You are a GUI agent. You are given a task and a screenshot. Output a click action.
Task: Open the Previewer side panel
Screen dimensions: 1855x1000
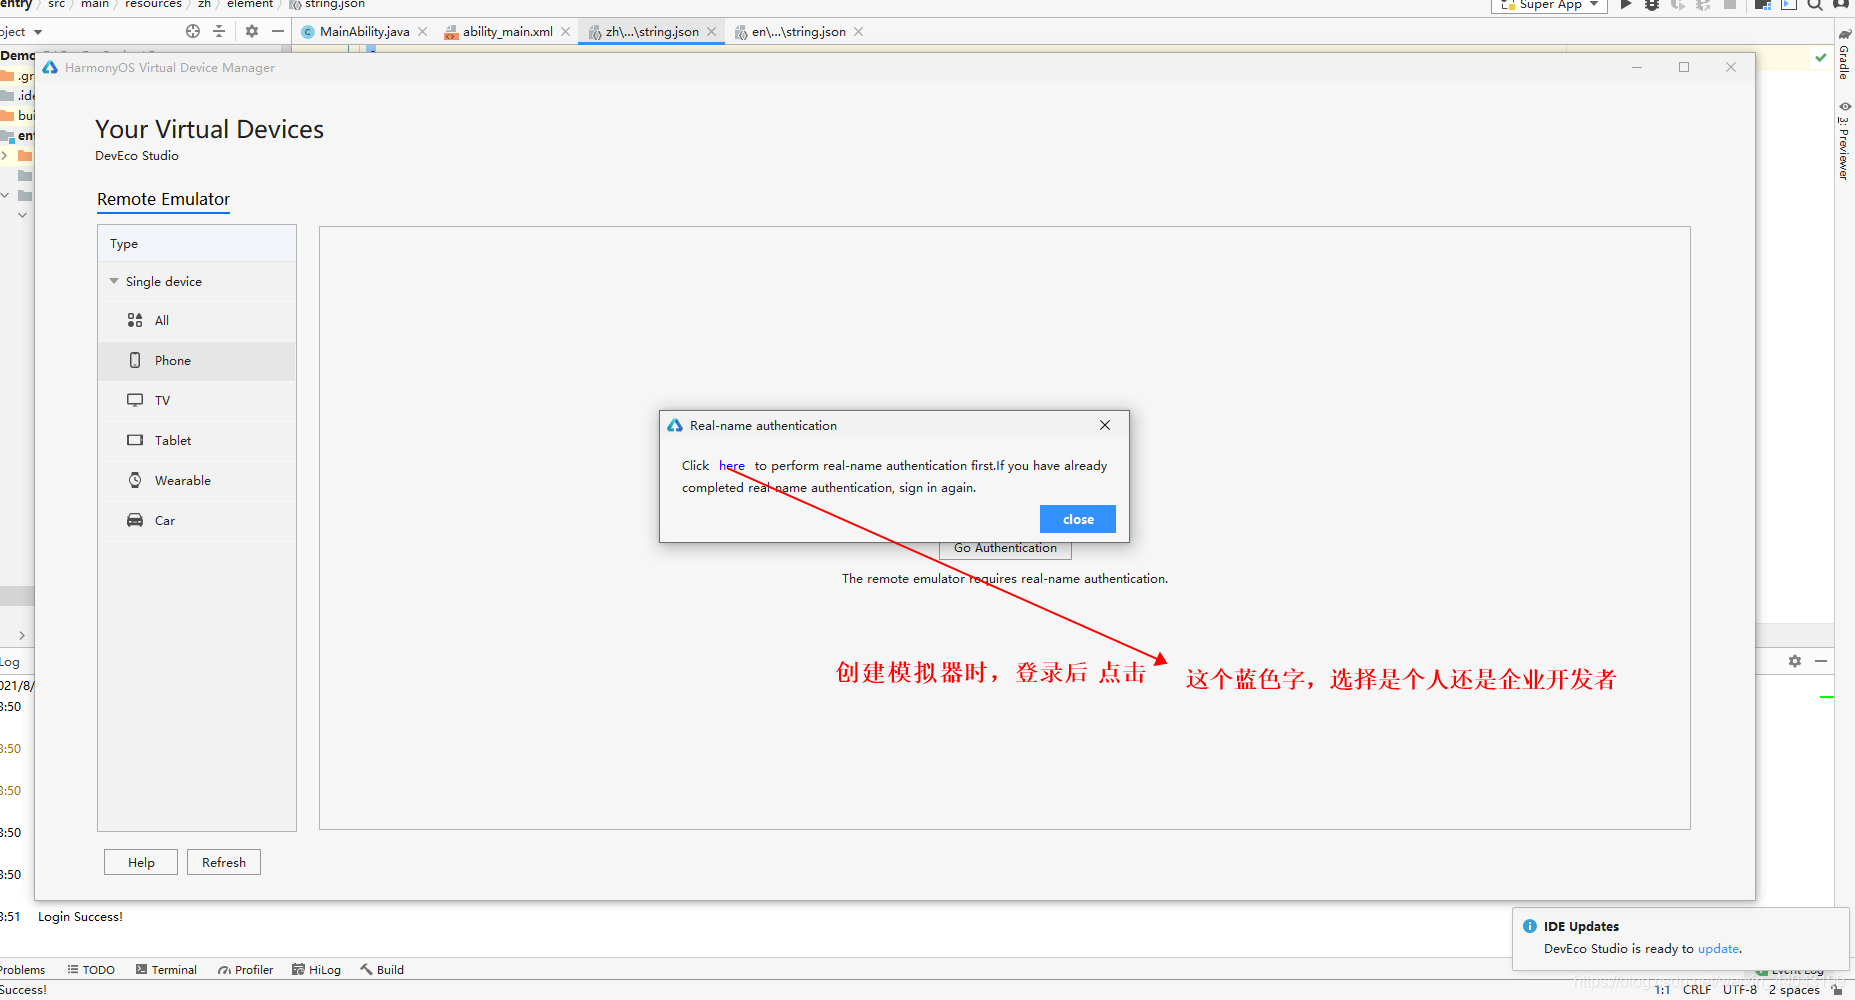(1844, 140)
